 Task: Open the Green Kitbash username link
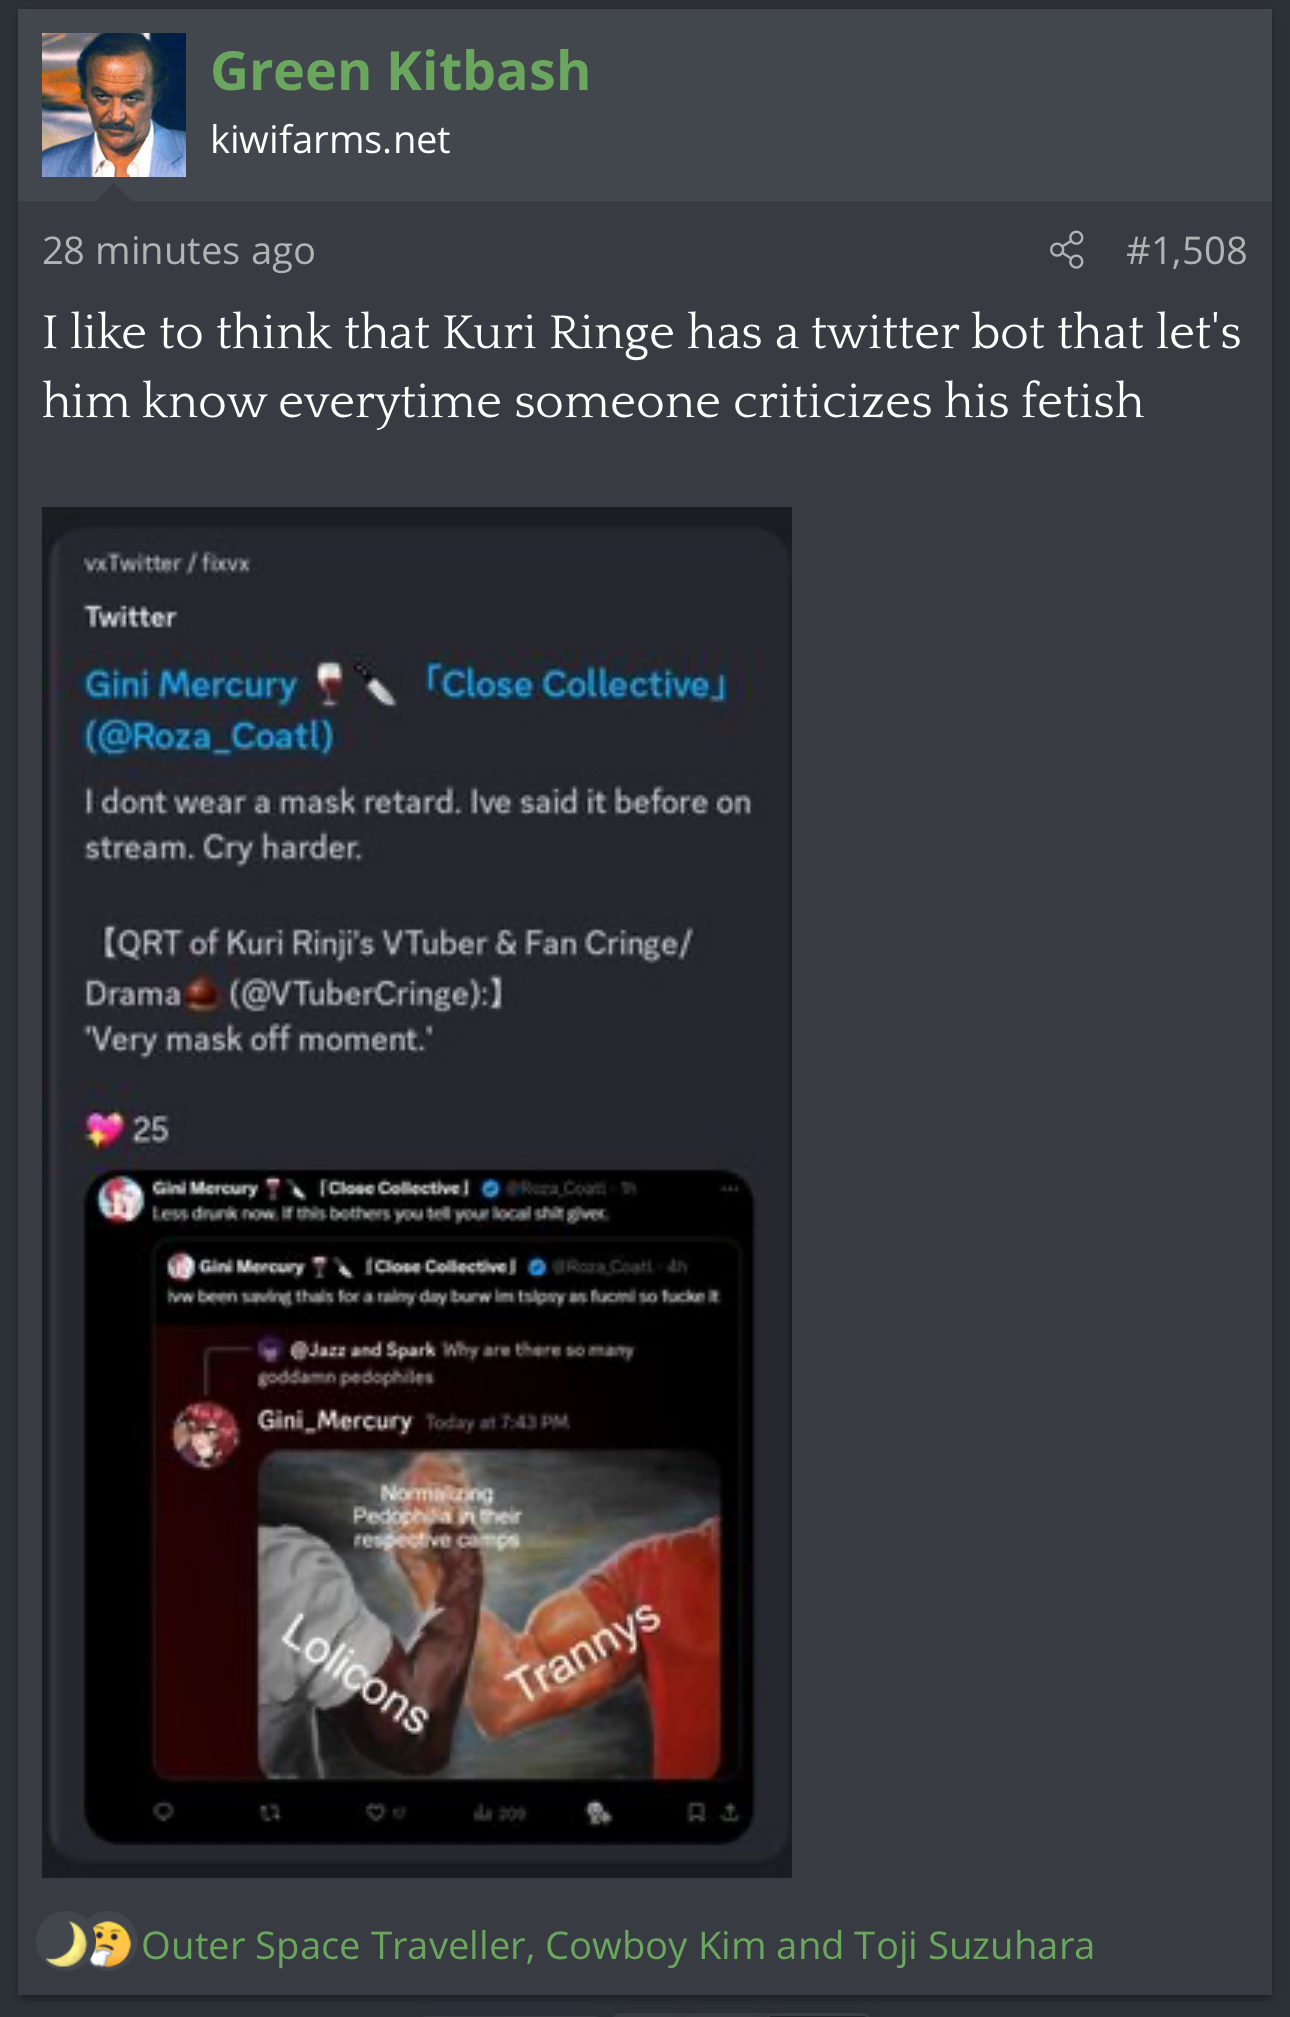[x=400, y=71]
